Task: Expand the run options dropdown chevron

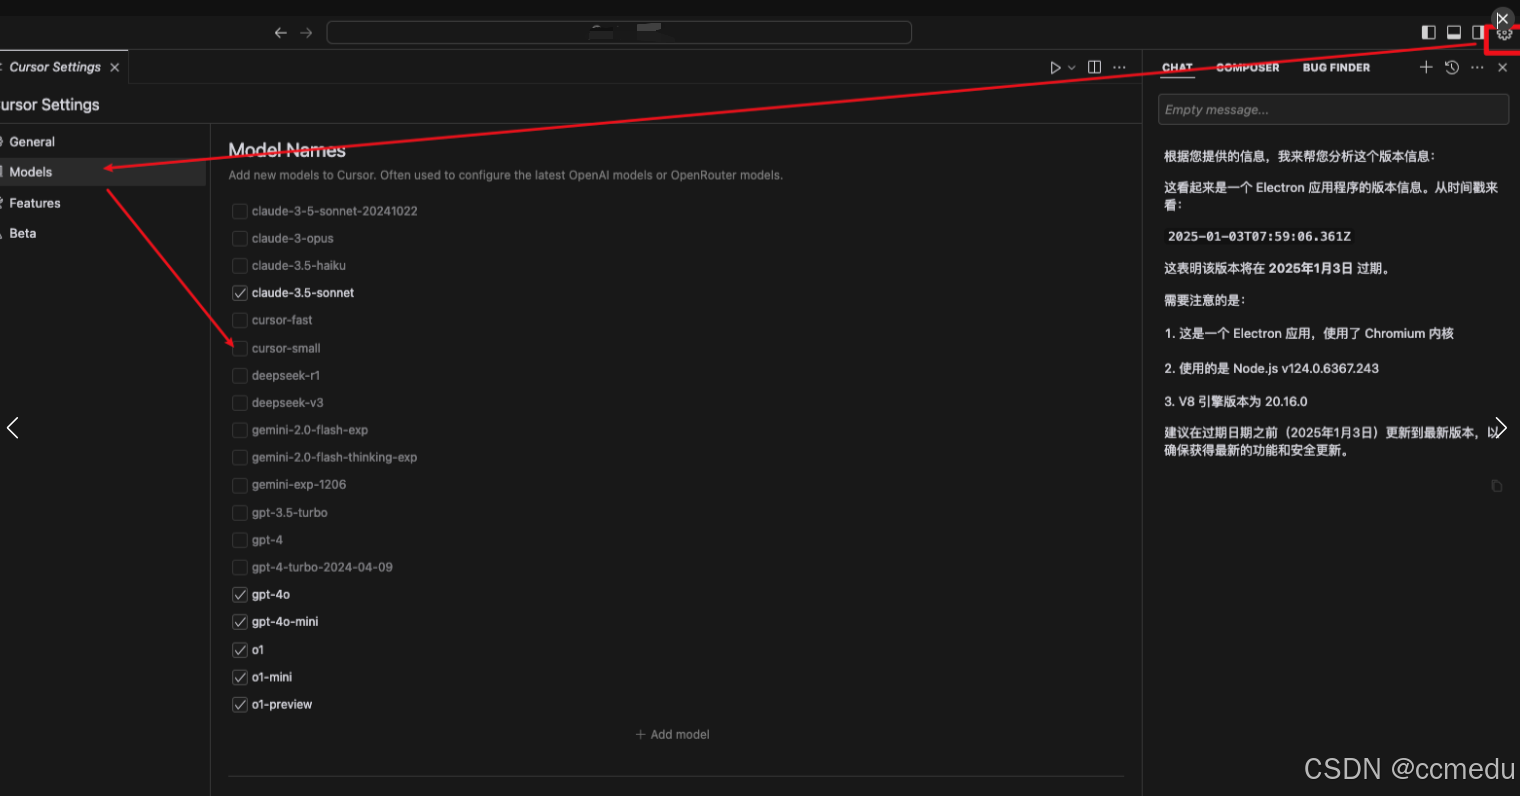Action: coord(1072,68)
